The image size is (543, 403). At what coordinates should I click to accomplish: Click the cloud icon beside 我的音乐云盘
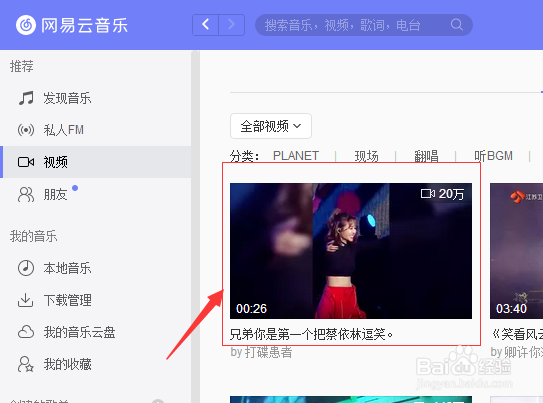26,332
